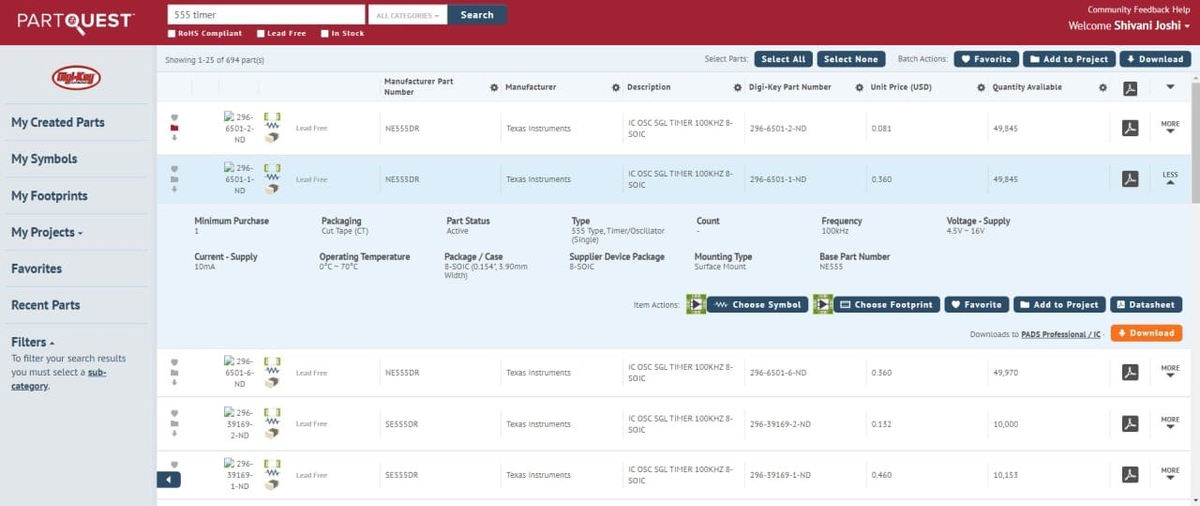Expand MORE details for row 296-39169-2-ND
Viewport: 1200px width, 506px height.
click(1170, 423)
